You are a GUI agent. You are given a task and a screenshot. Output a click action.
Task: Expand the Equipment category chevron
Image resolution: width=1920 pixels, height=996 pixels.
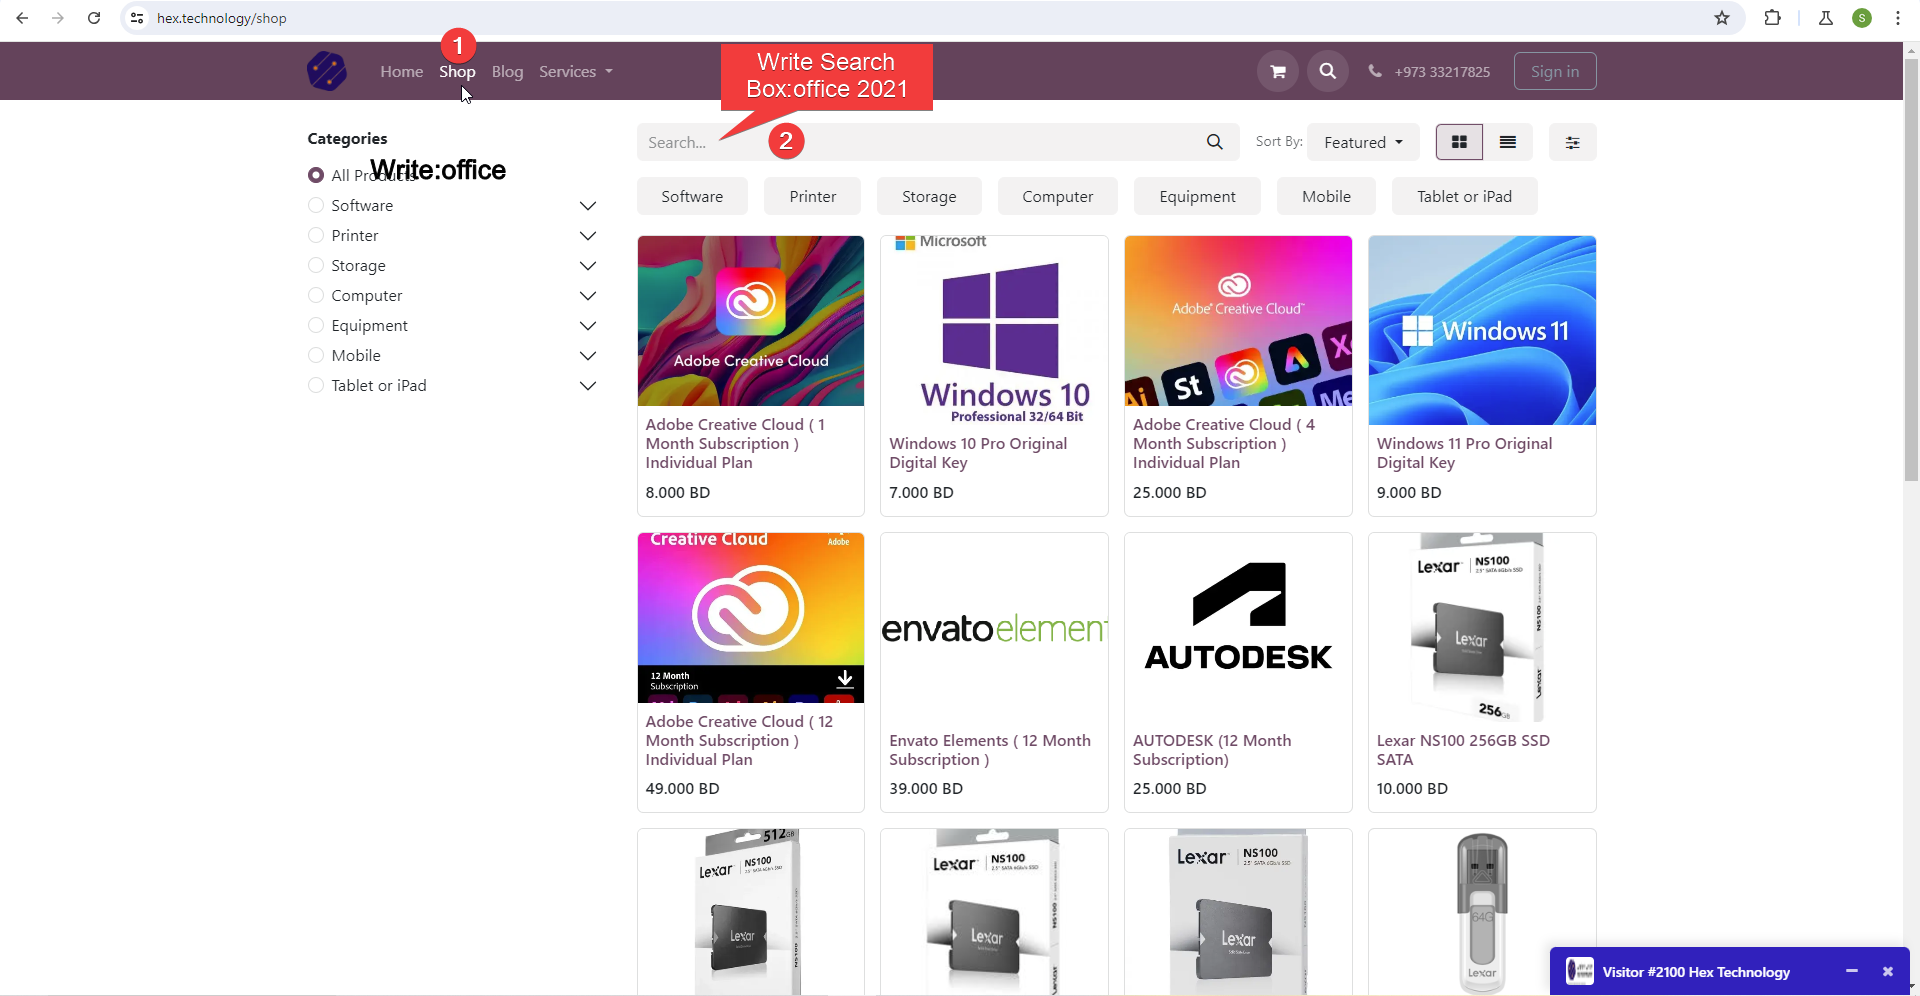(x=588, y=326)
